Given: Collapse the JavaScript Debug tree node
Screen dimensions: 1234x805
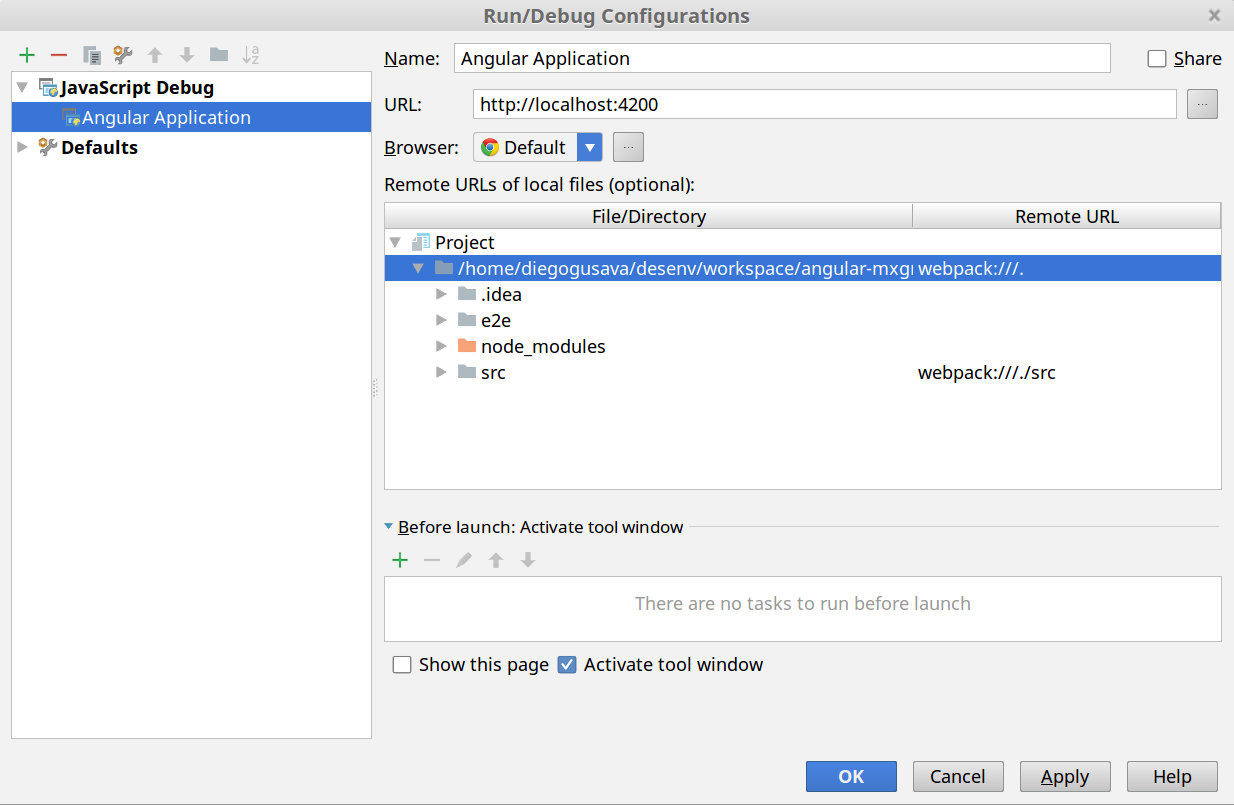Looking at the screenshot, I should click(x=22, y=87).
